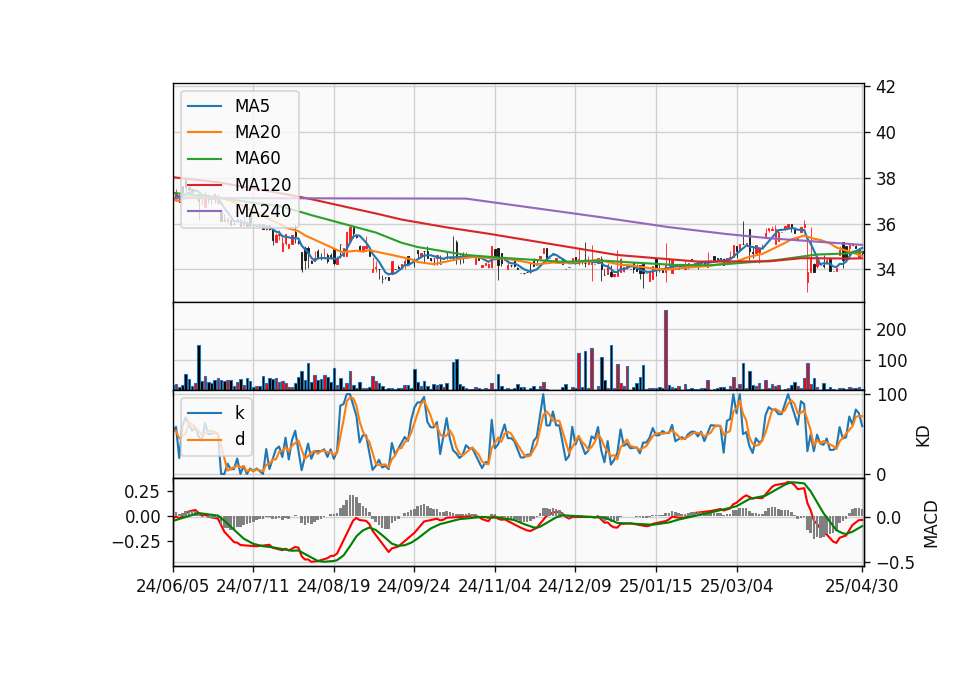Click the price axis value 34

pyautogui.click(x=886, y=270)
